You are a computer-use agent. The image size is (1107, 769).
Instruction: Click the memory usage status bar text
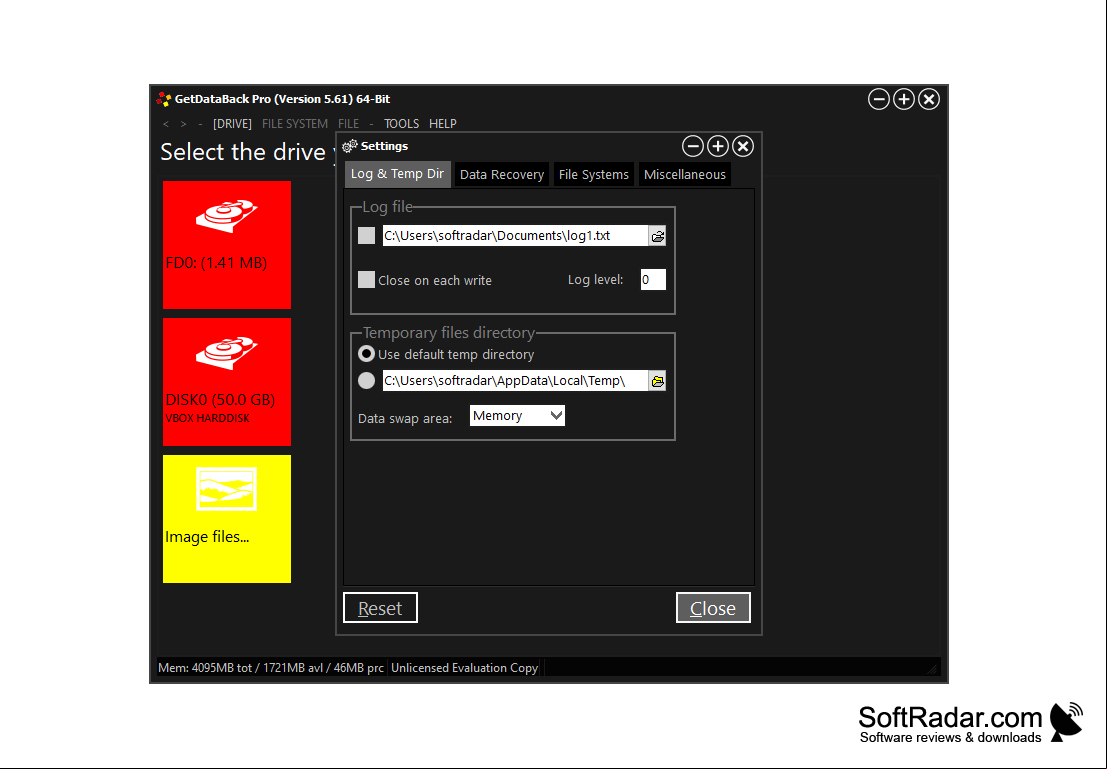(271, 667)
